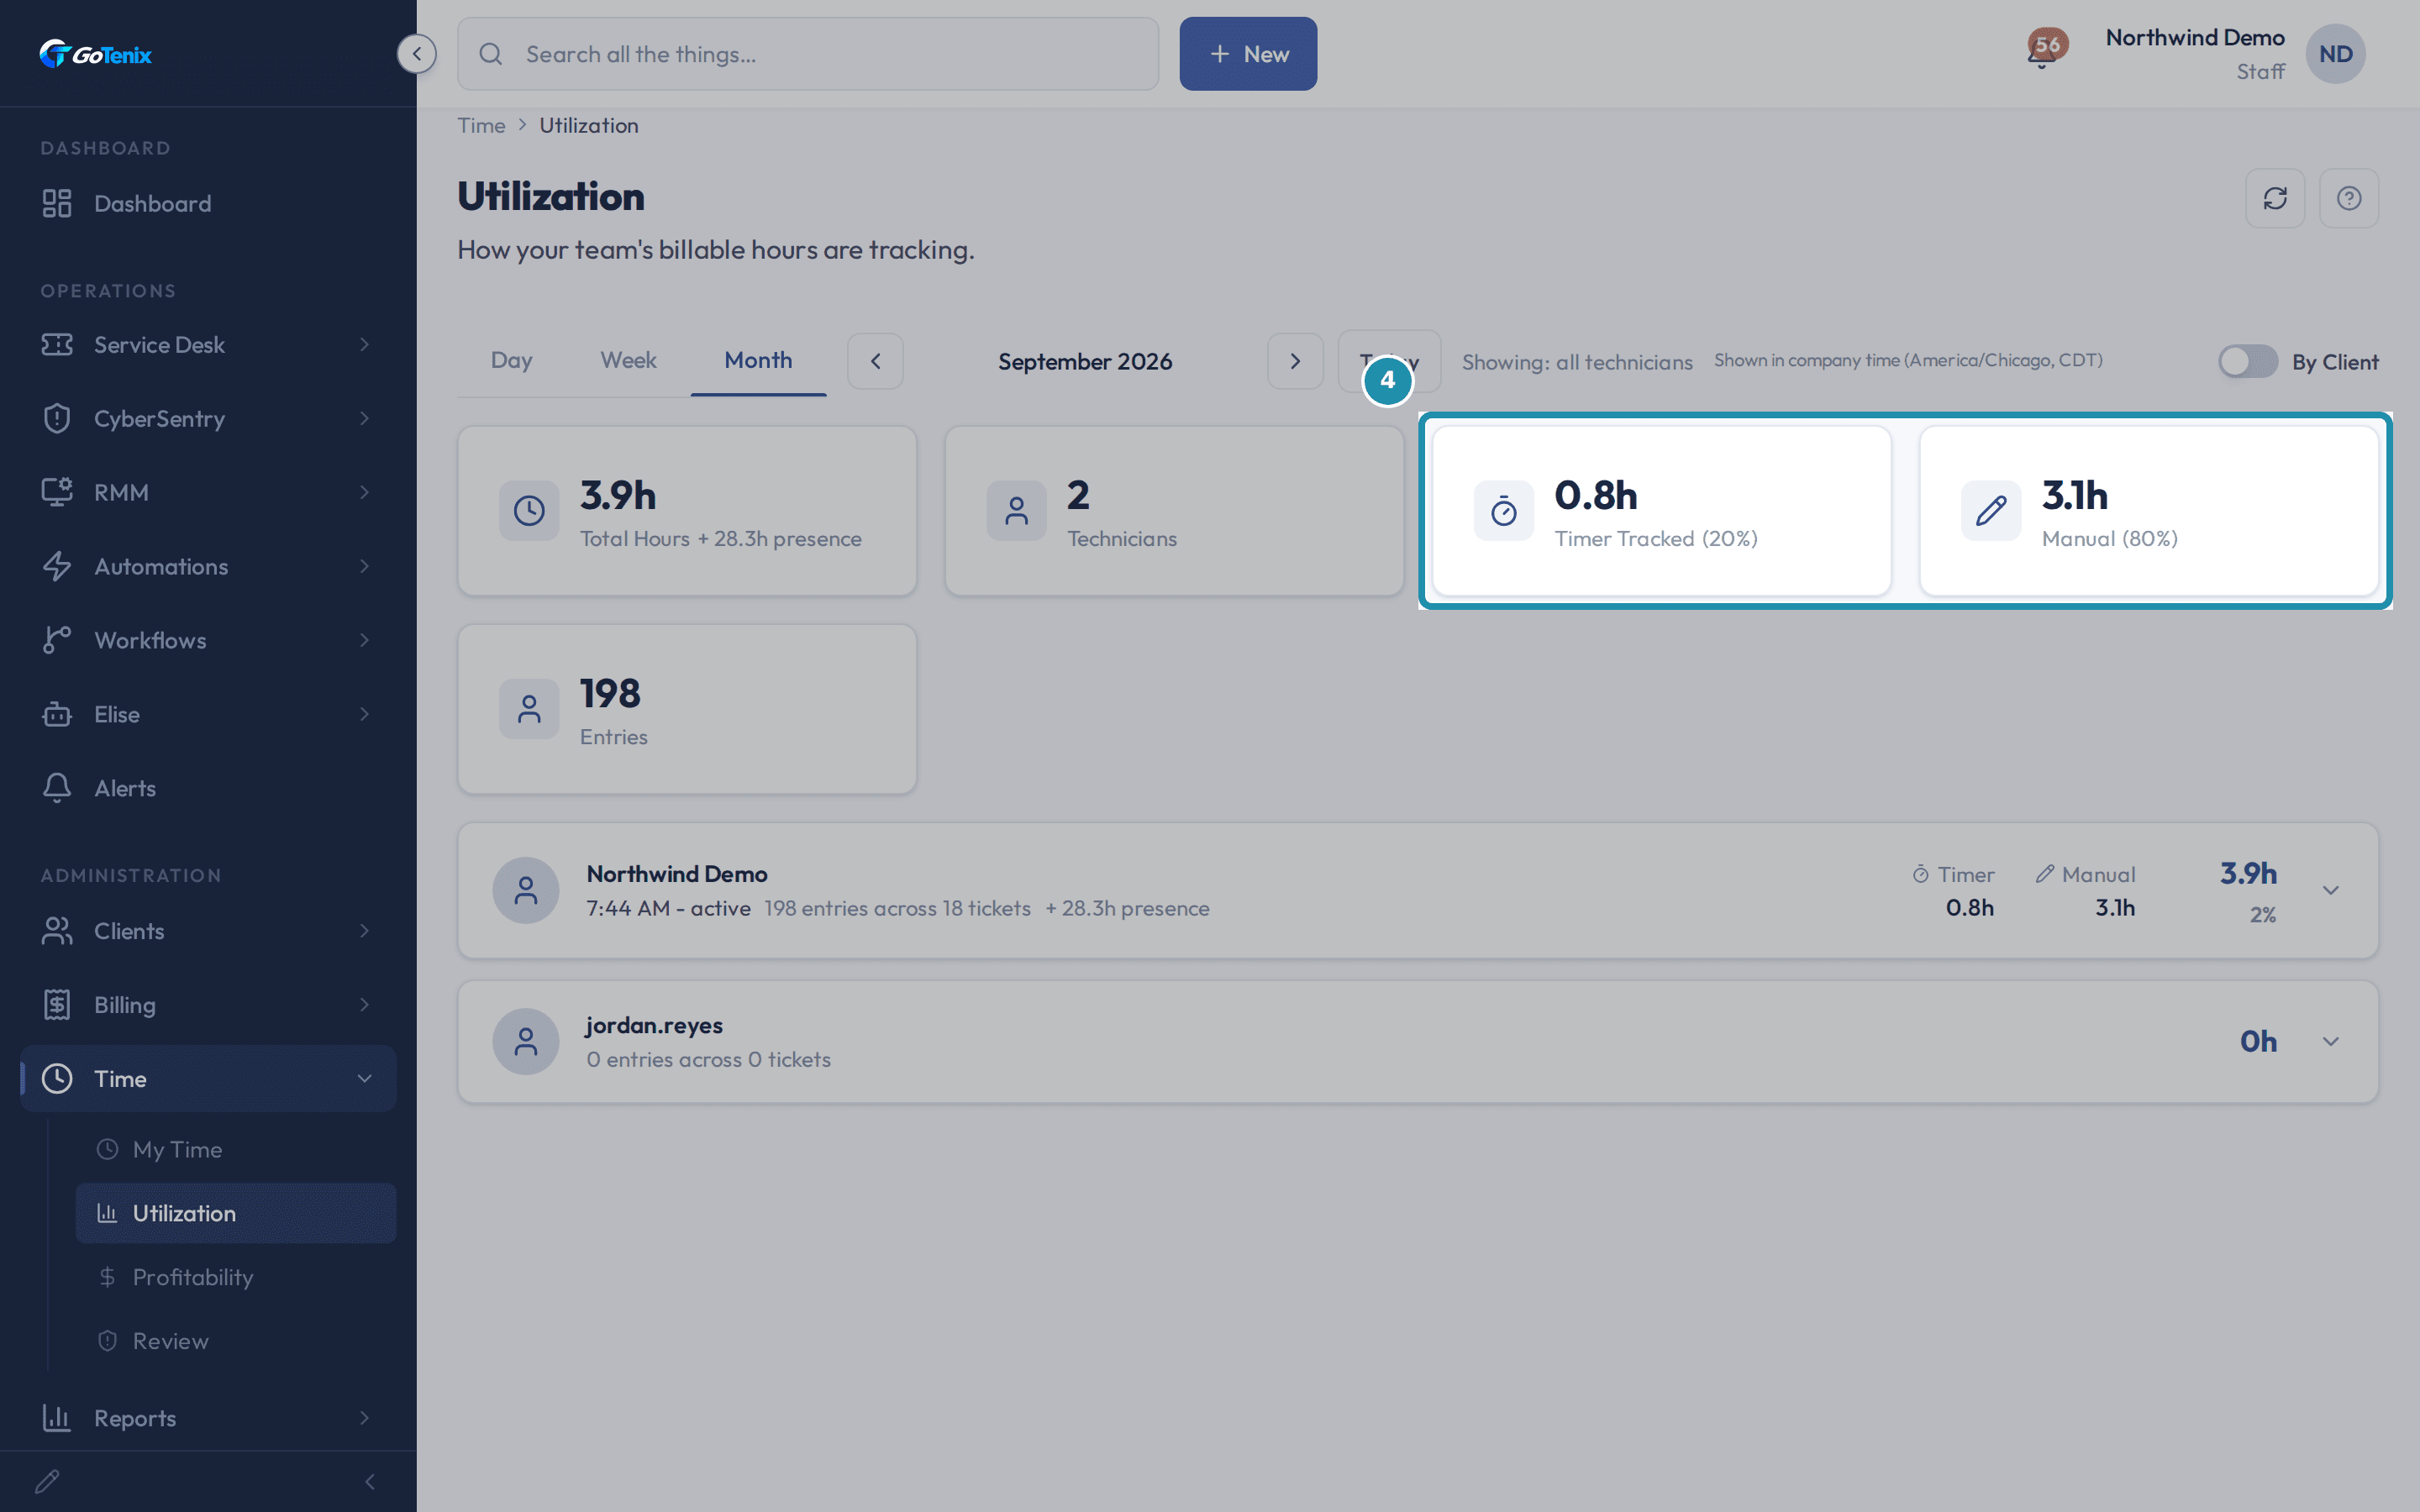Screen dimensions: 2420x1512
Task: Select the Month tab
Action: point(758,361)
